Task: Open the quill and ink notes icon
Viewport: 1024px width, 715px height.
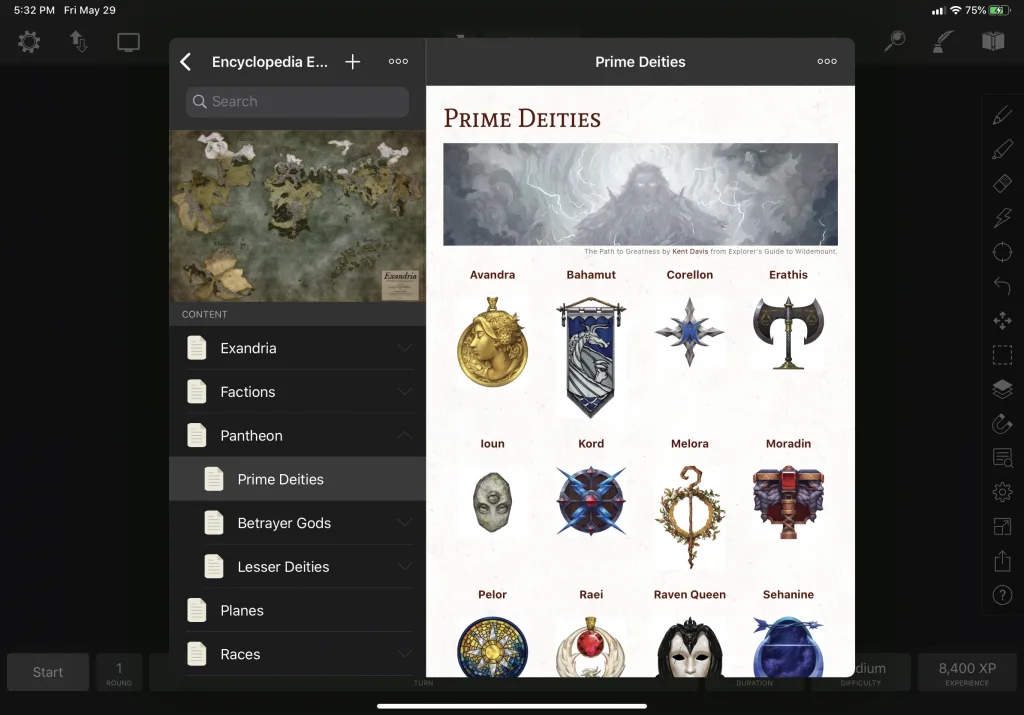Action: [942, 41]
